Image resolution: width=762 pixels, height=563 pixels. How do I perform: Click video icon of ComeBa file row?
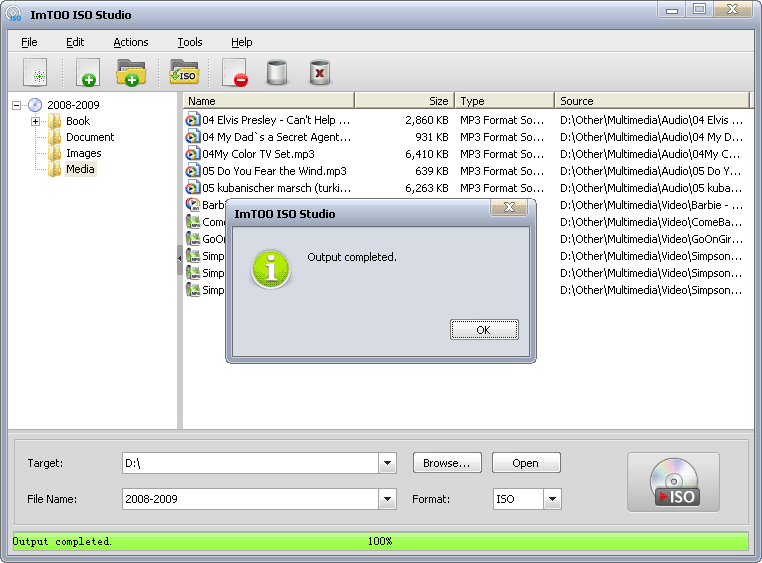[193, 222]
